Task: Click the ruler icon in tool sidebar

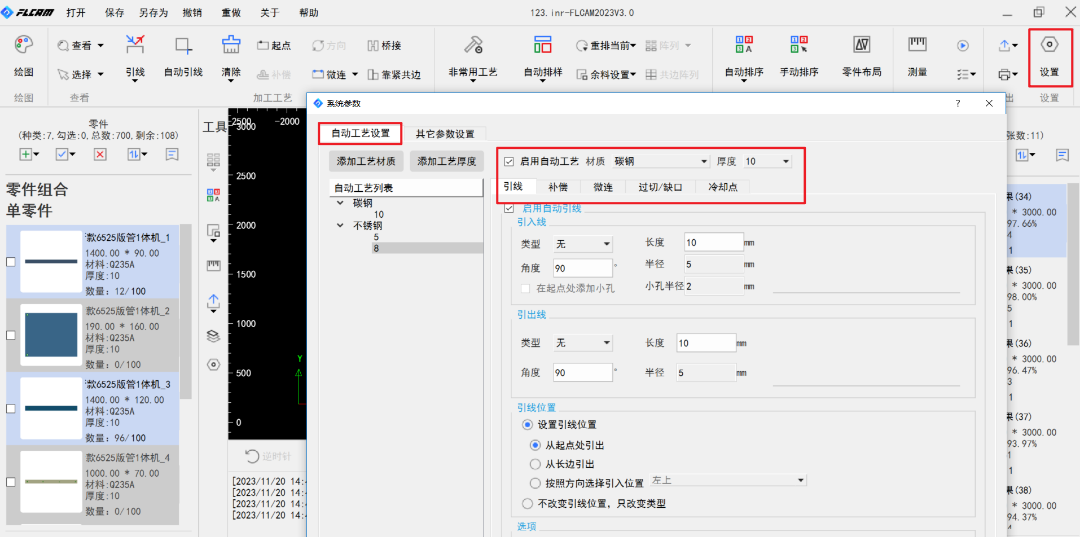Action: 214,265
